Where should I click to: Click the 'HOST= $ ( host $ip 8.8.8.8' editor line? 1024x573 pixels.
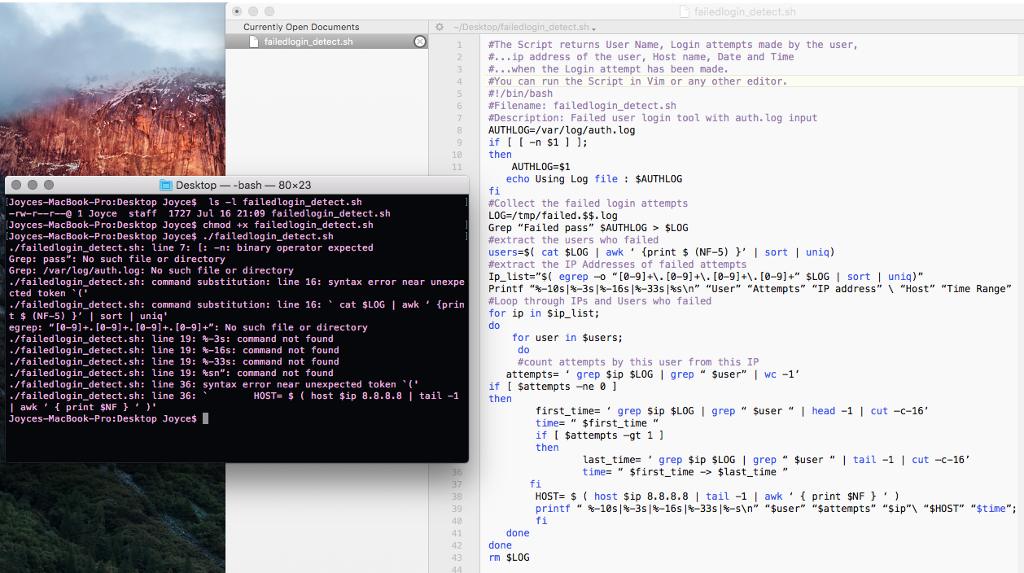click(x=716, y=497)
